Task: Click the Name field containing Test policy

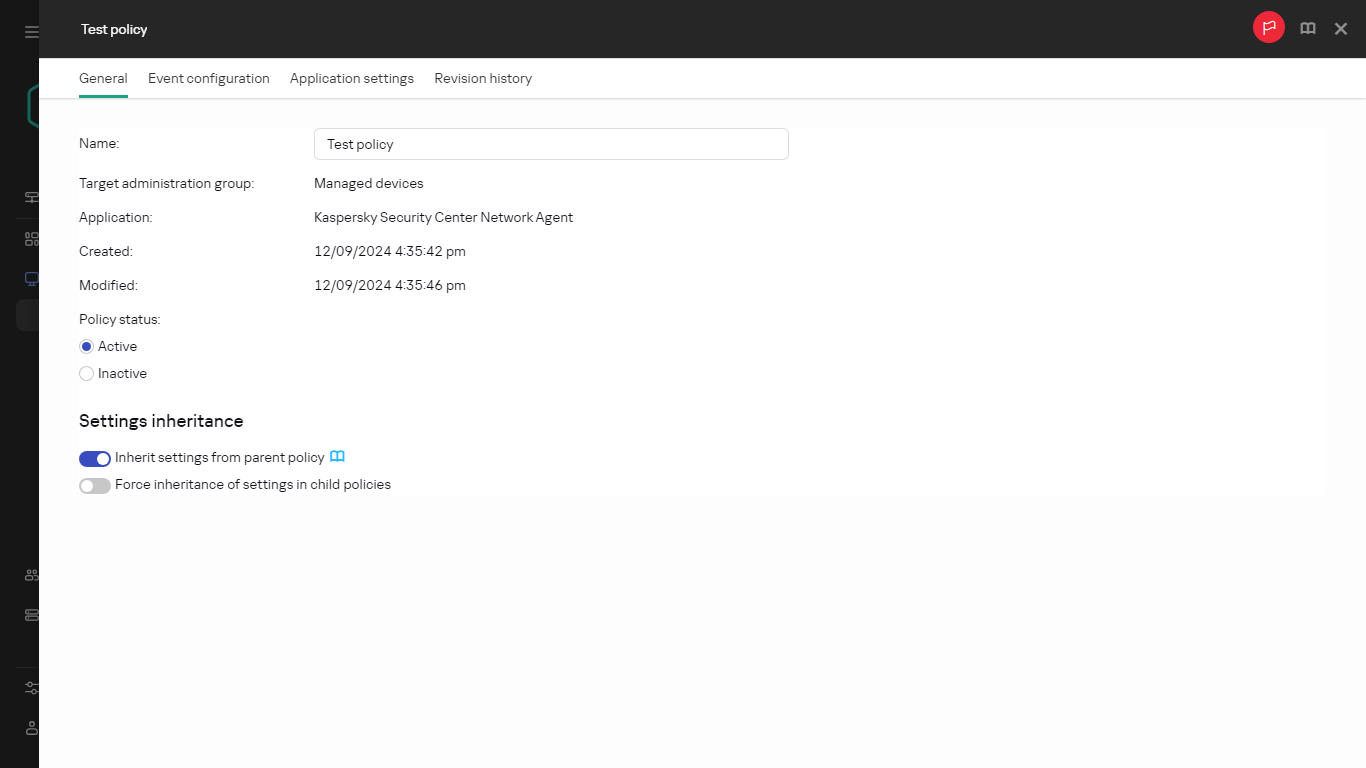Action: point(550,144)
